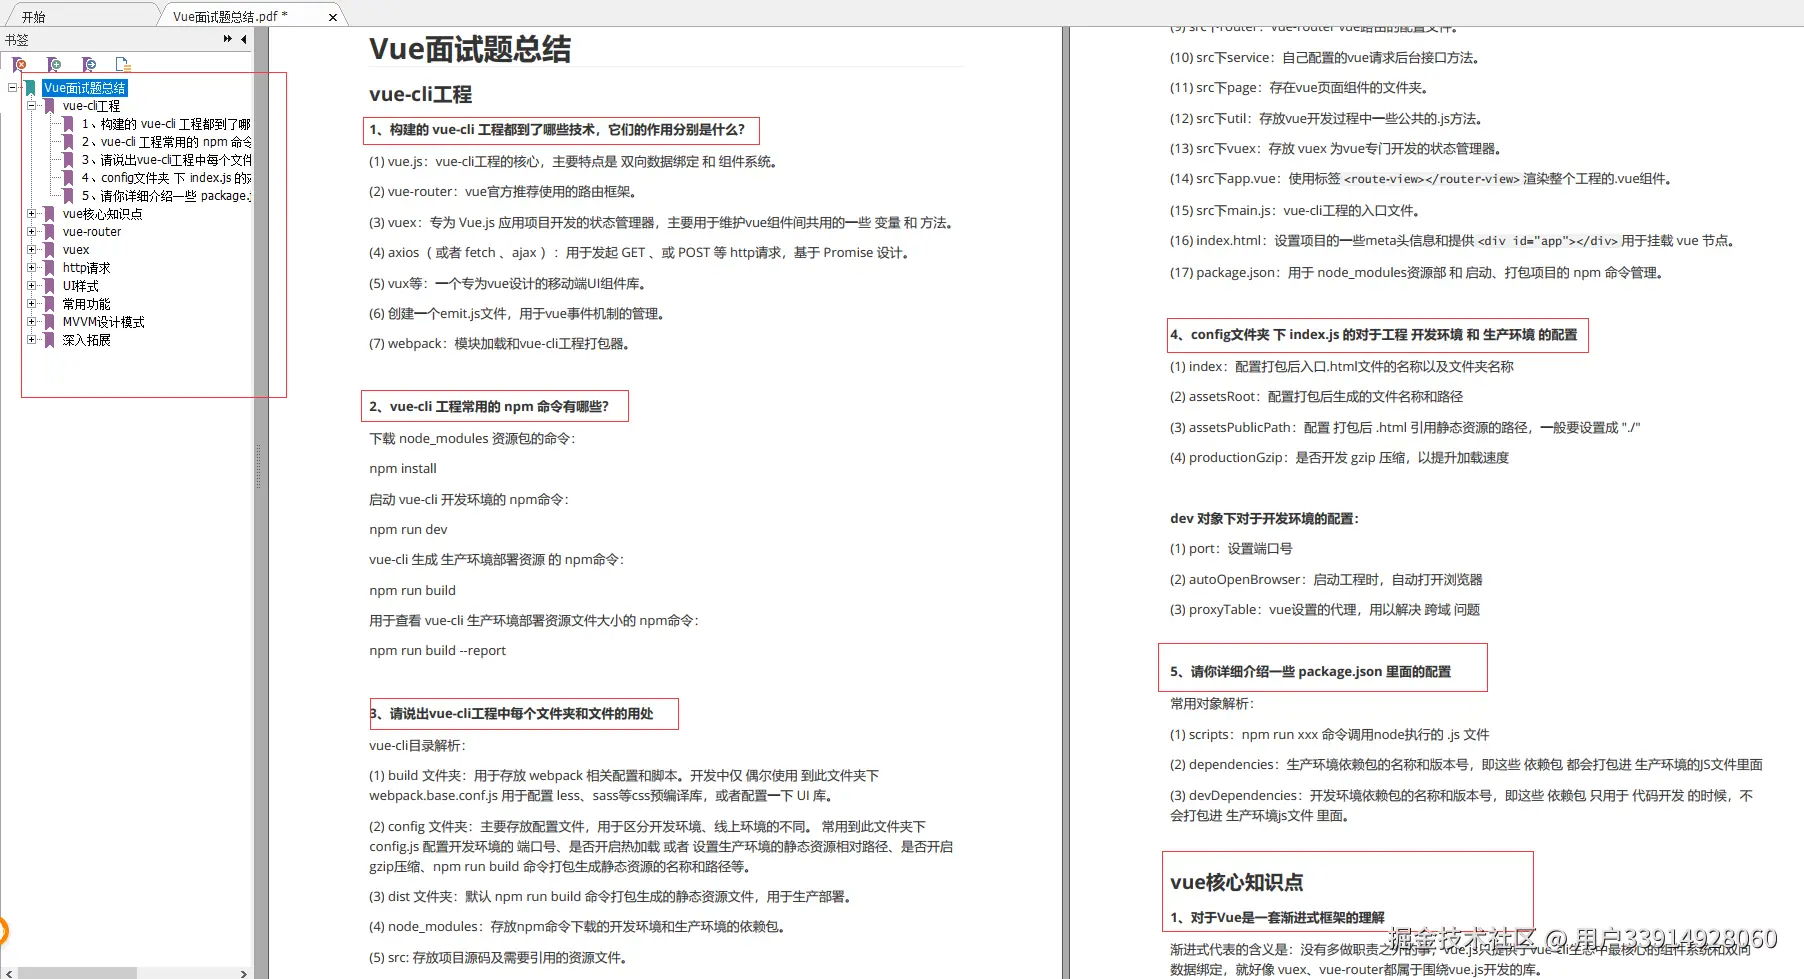The width and height of the screenshot is (1804, 979).
Task: Click the add bookmark icon with green plus
Action: click(54, 64)
